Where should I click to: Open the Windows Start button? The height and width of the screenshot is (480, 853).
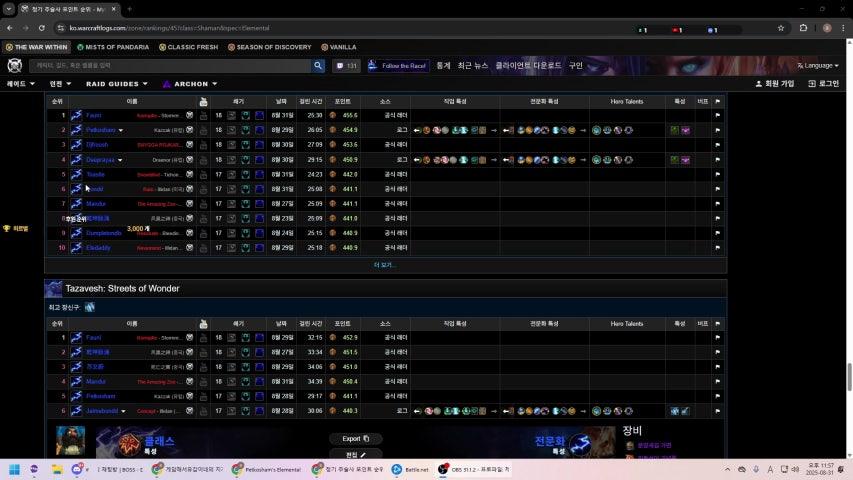pyautogui.click(x=15, y=469)
